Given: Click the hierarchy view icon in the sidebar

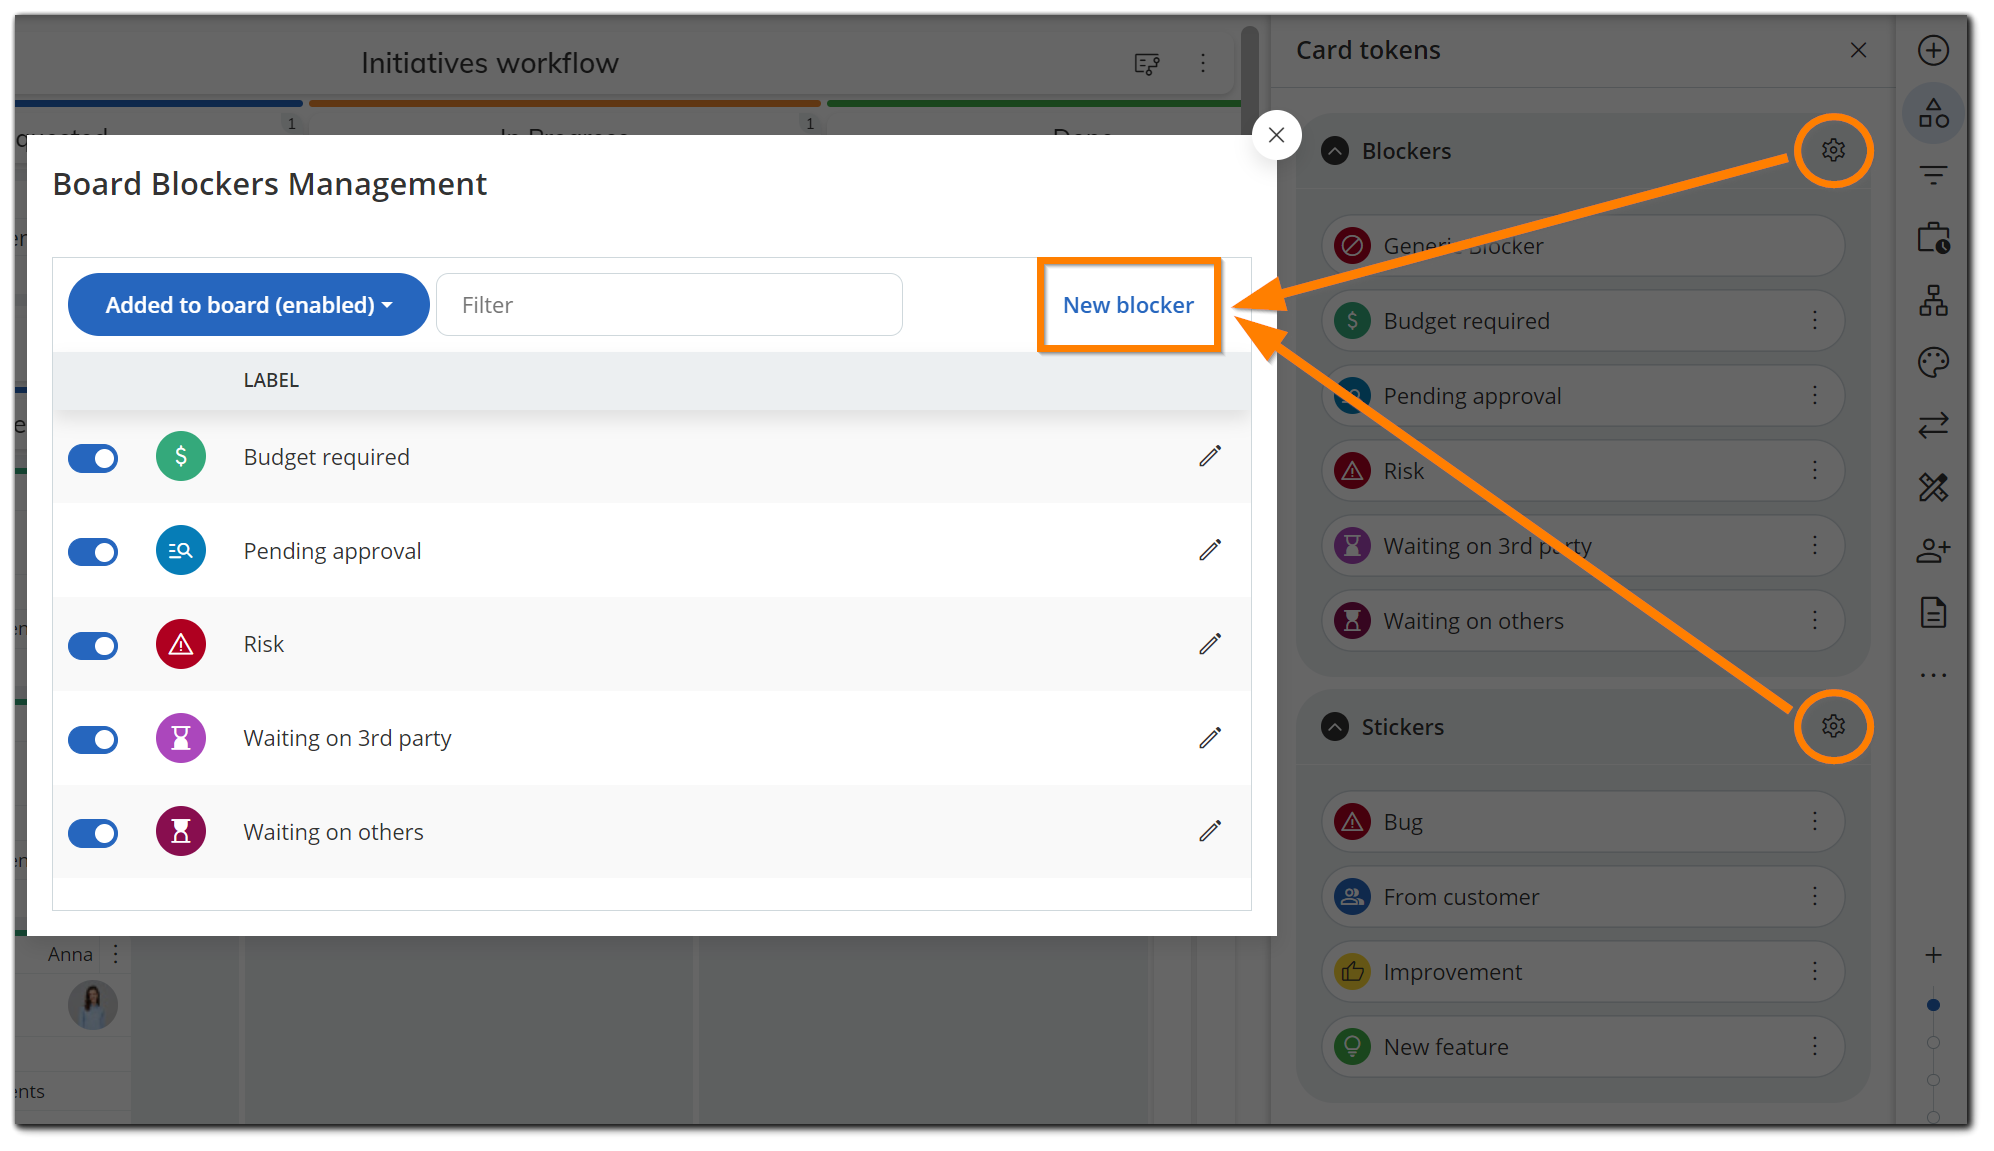Looking at the screenshot, I should click(1932, 300).
